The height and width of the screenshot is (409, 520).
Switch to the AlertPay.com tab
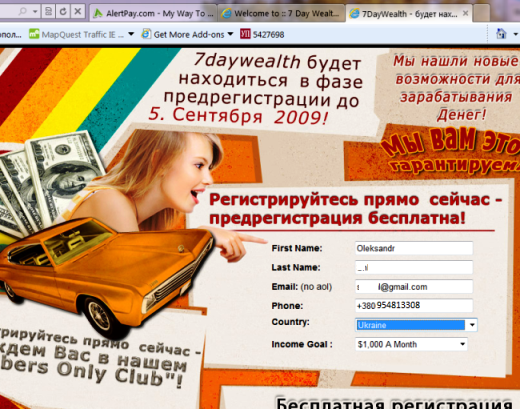tap(154, 13)
